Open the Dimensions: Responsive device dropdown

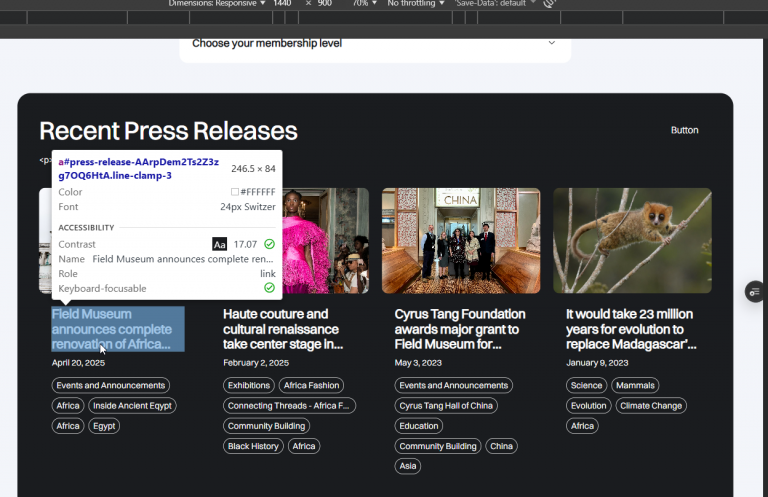click(216, 3)
